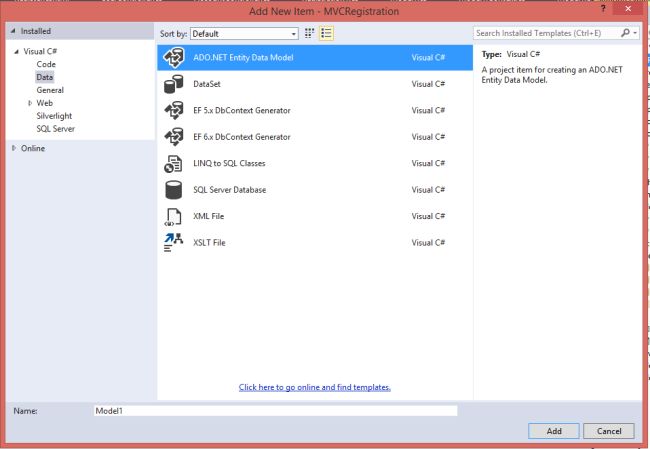Close the Add New Item dialog

click(628, 8)
